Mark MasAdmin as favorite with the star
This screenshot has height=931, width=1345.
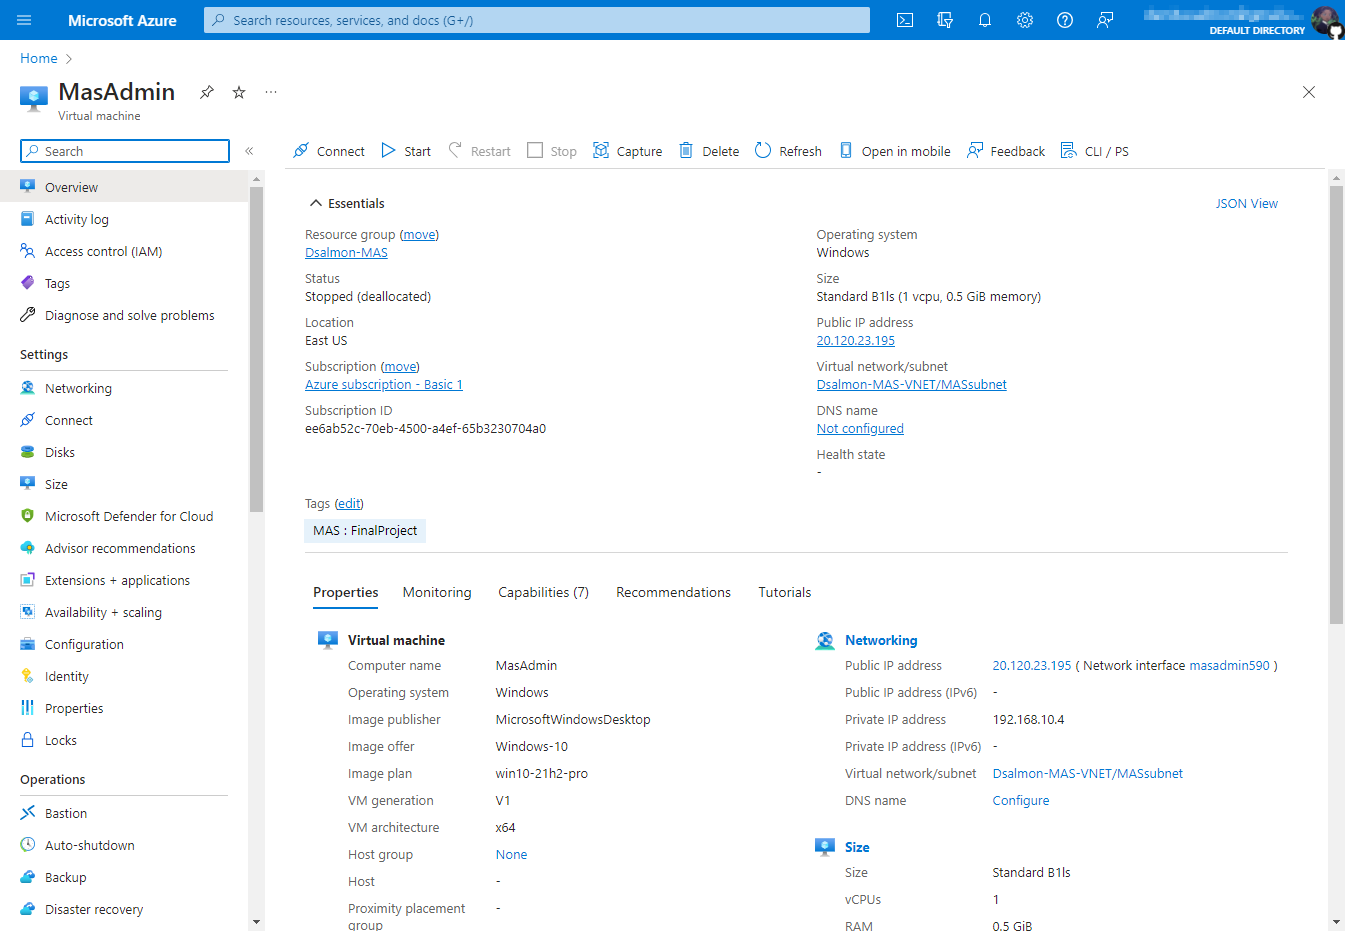[x=239, y=92]
